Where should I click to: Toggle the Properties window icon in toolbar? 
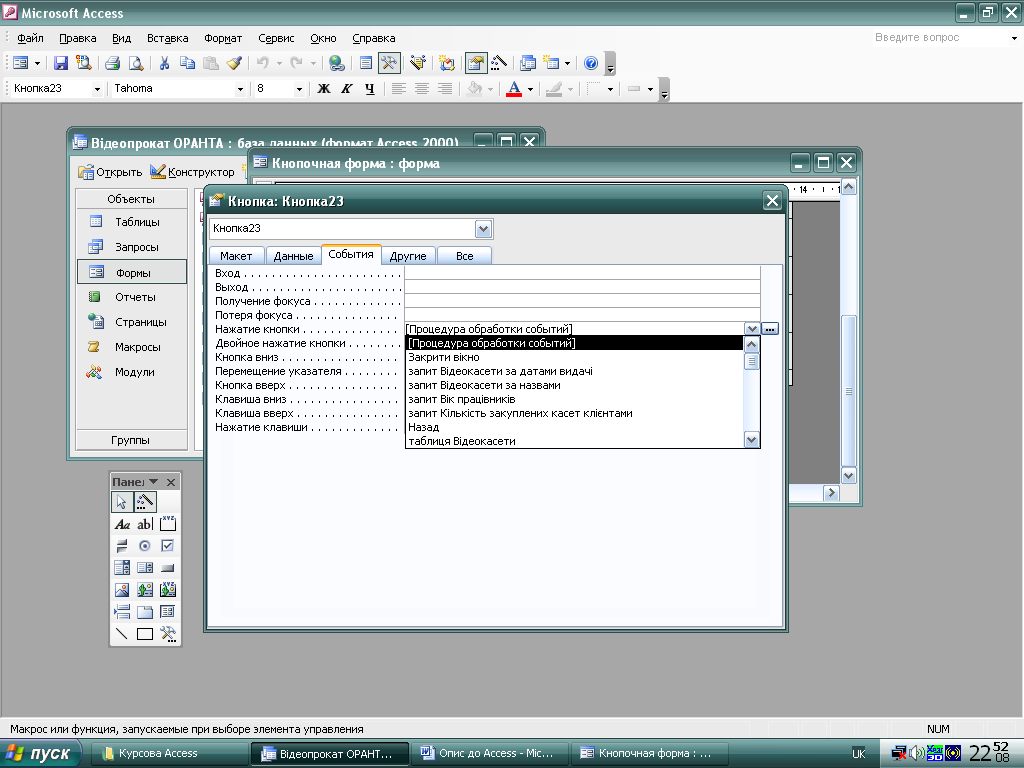476,63
